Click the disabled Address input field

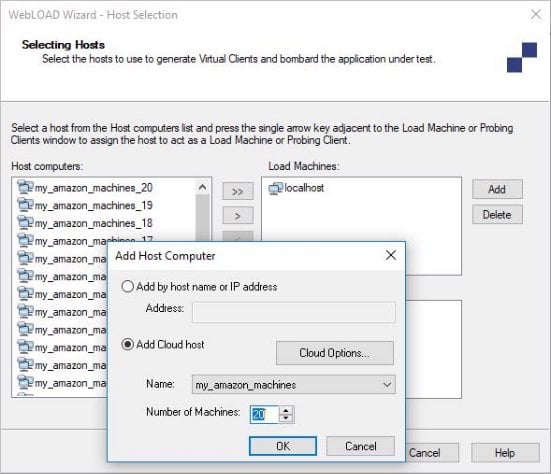click(x=293, y=312)
